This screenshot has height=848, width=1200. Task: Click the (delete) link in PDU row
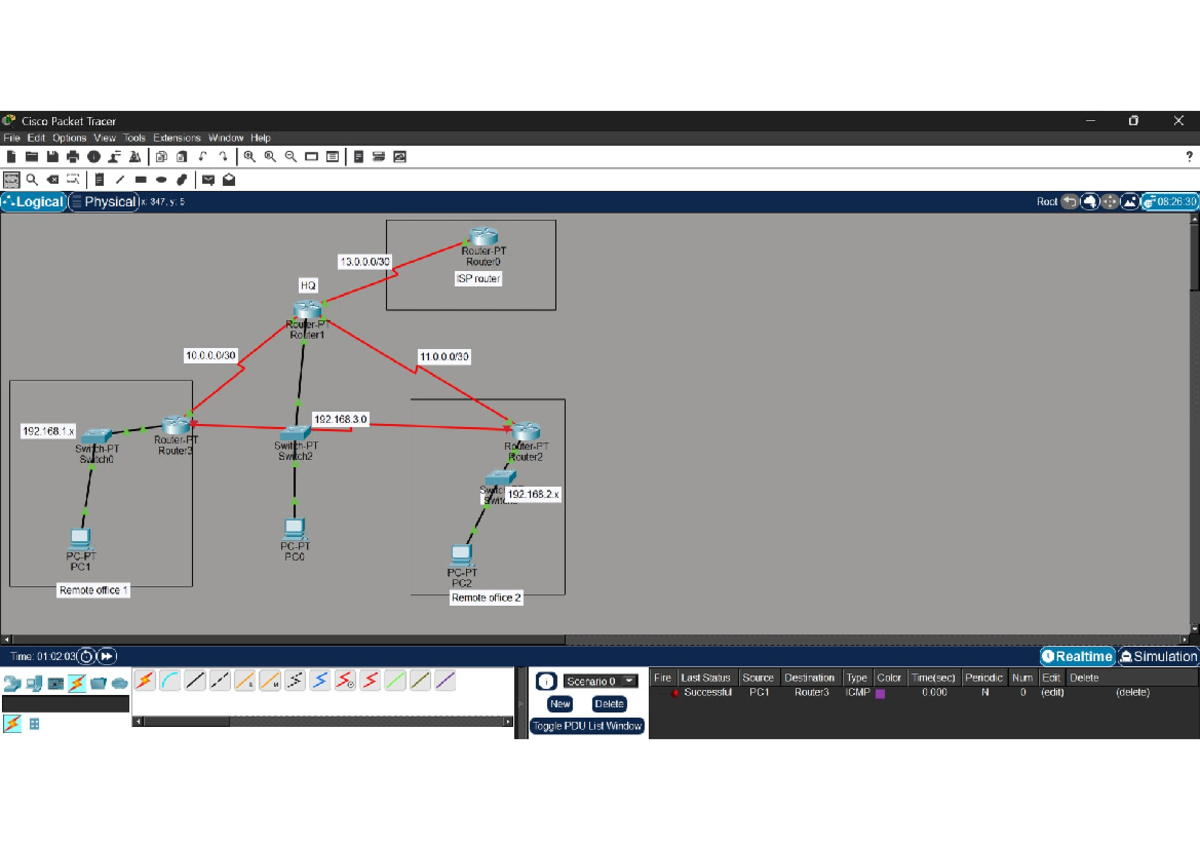[x=1133, y=692]
